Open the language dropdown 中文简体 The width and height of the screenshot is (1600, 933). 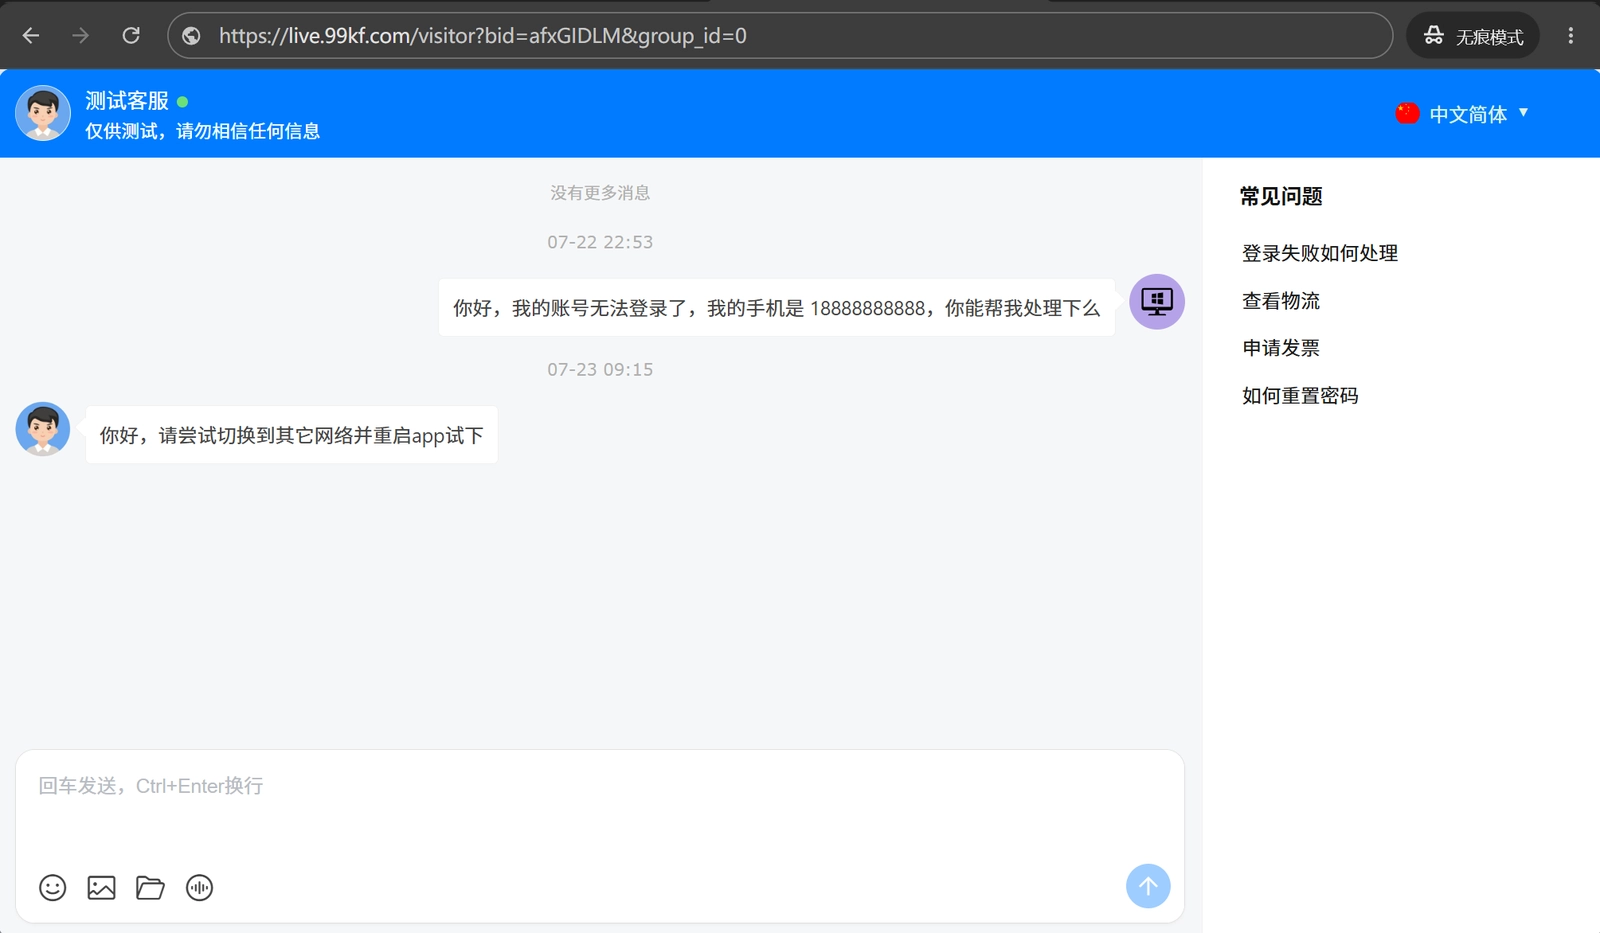[x=1463, y=114]
